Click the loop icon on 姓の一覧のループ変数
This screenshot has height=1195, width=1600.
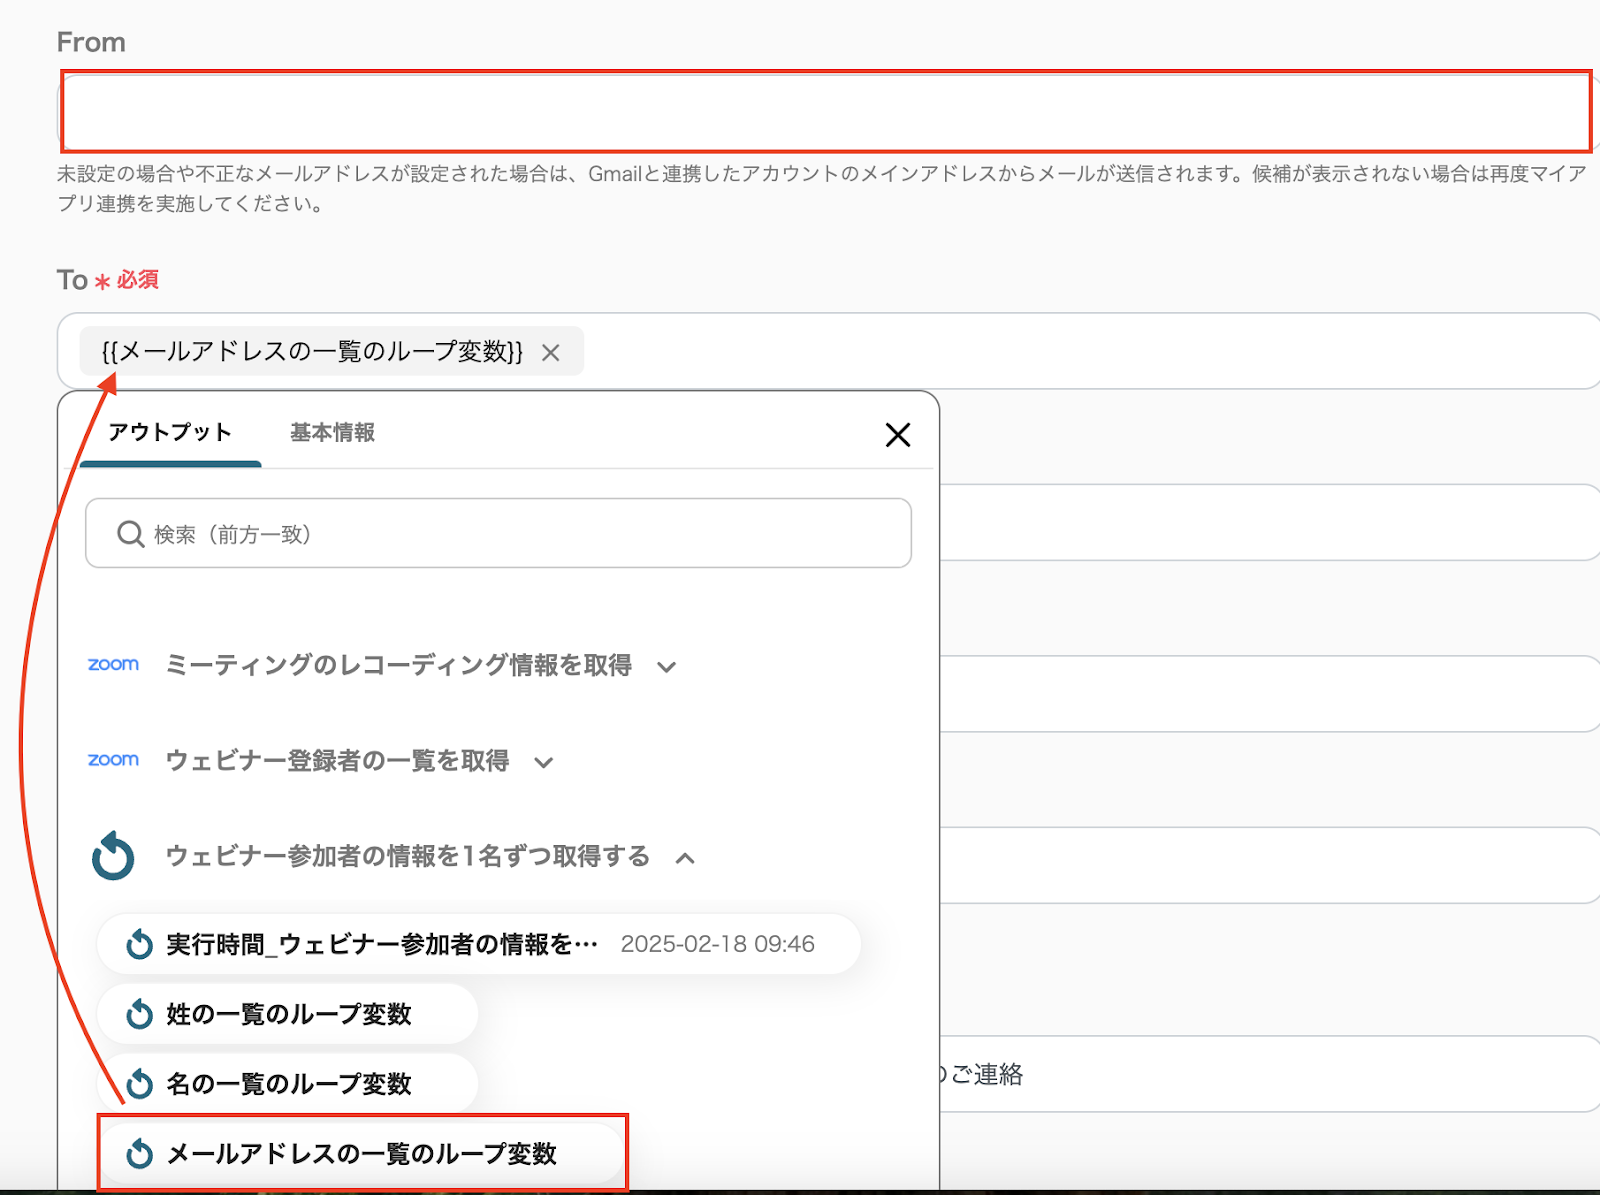coord(140,1014)
